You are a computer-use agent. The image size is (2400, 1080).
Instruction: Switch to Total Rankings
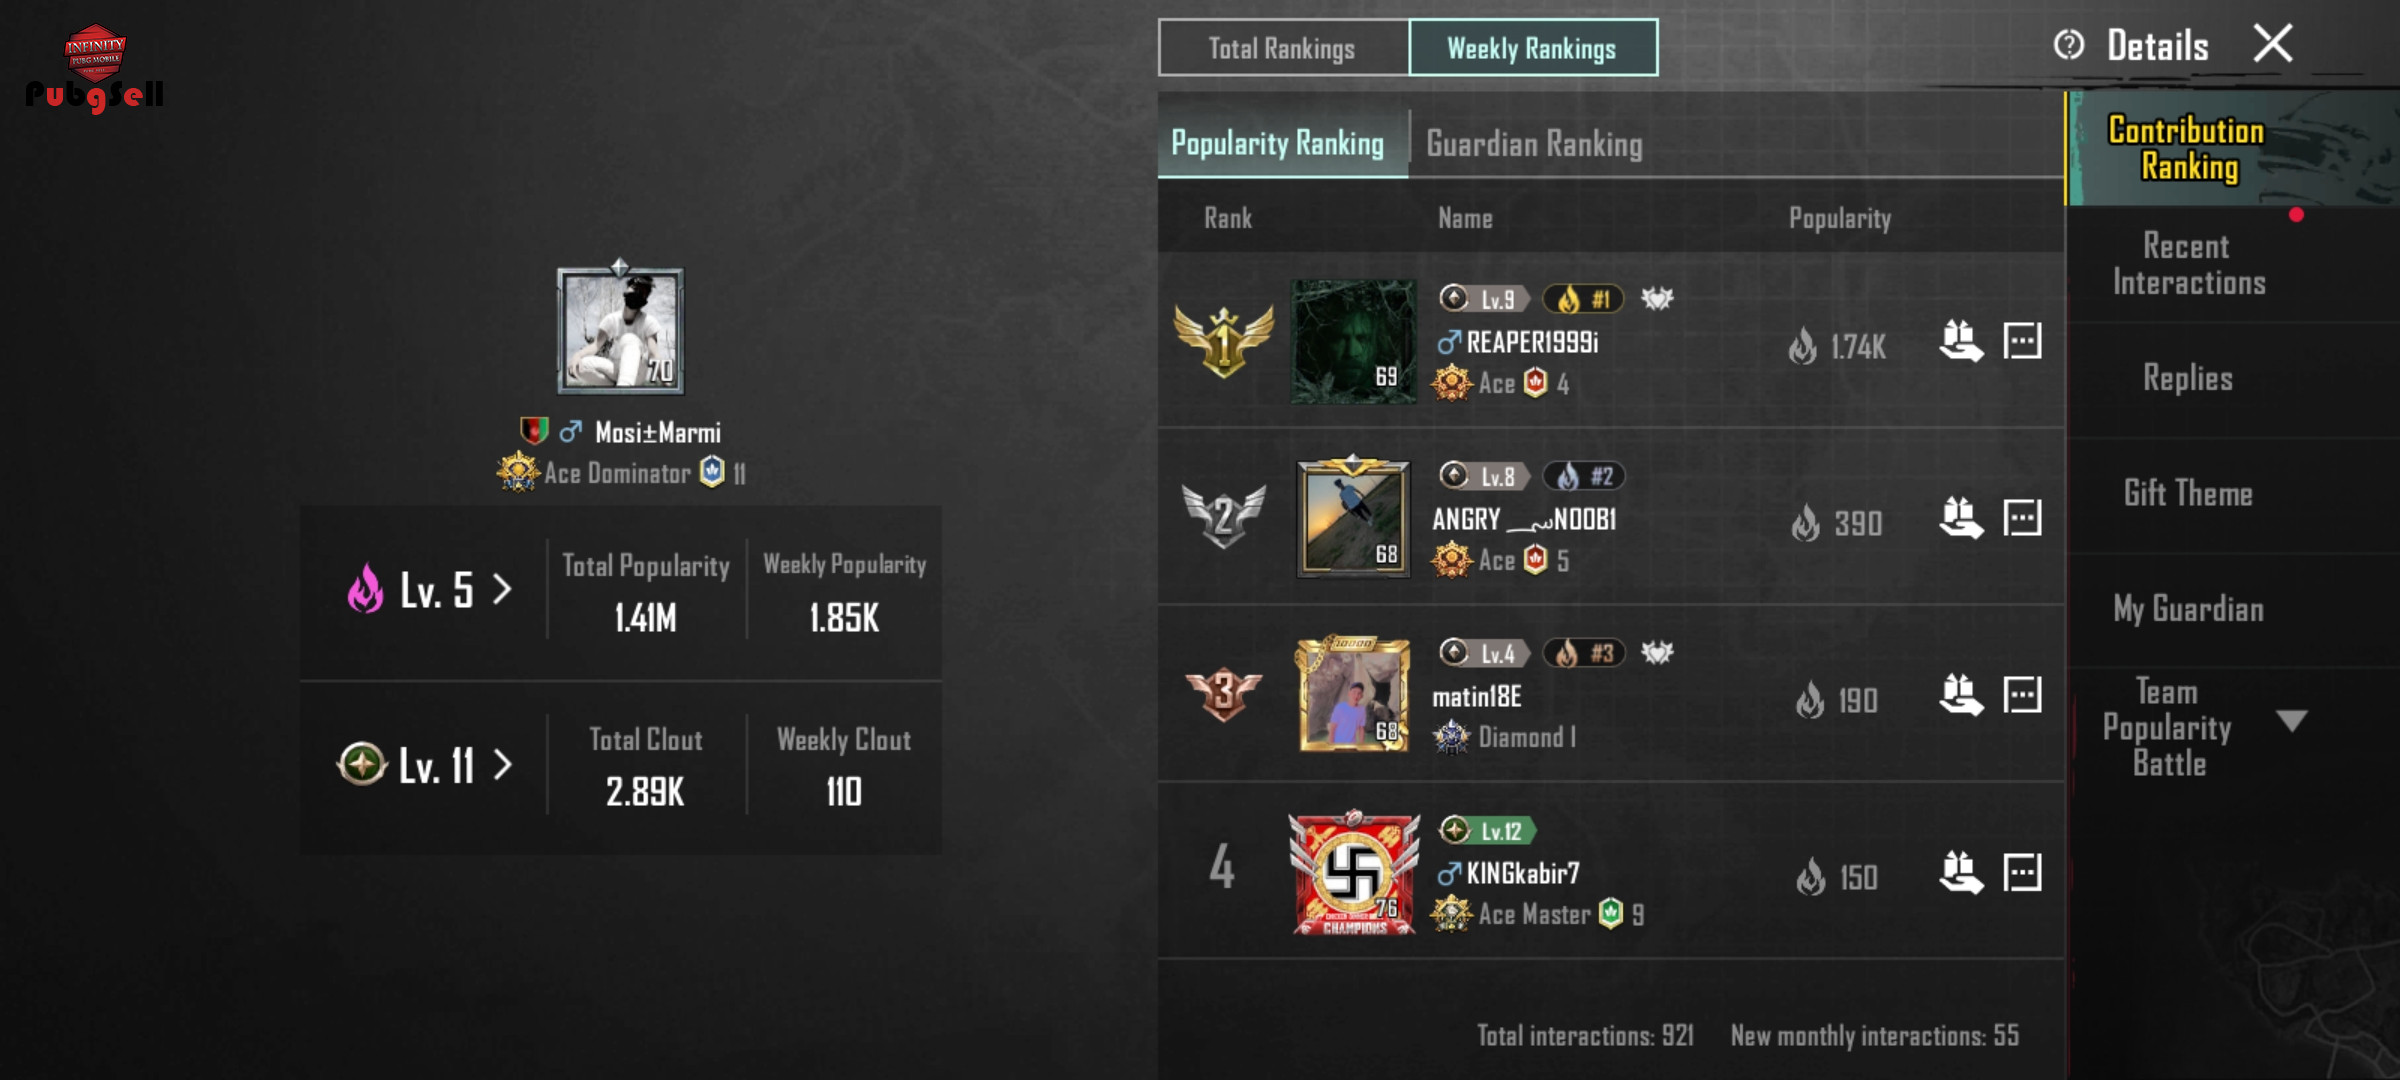pyautogui.click(x=1283, y=48)
